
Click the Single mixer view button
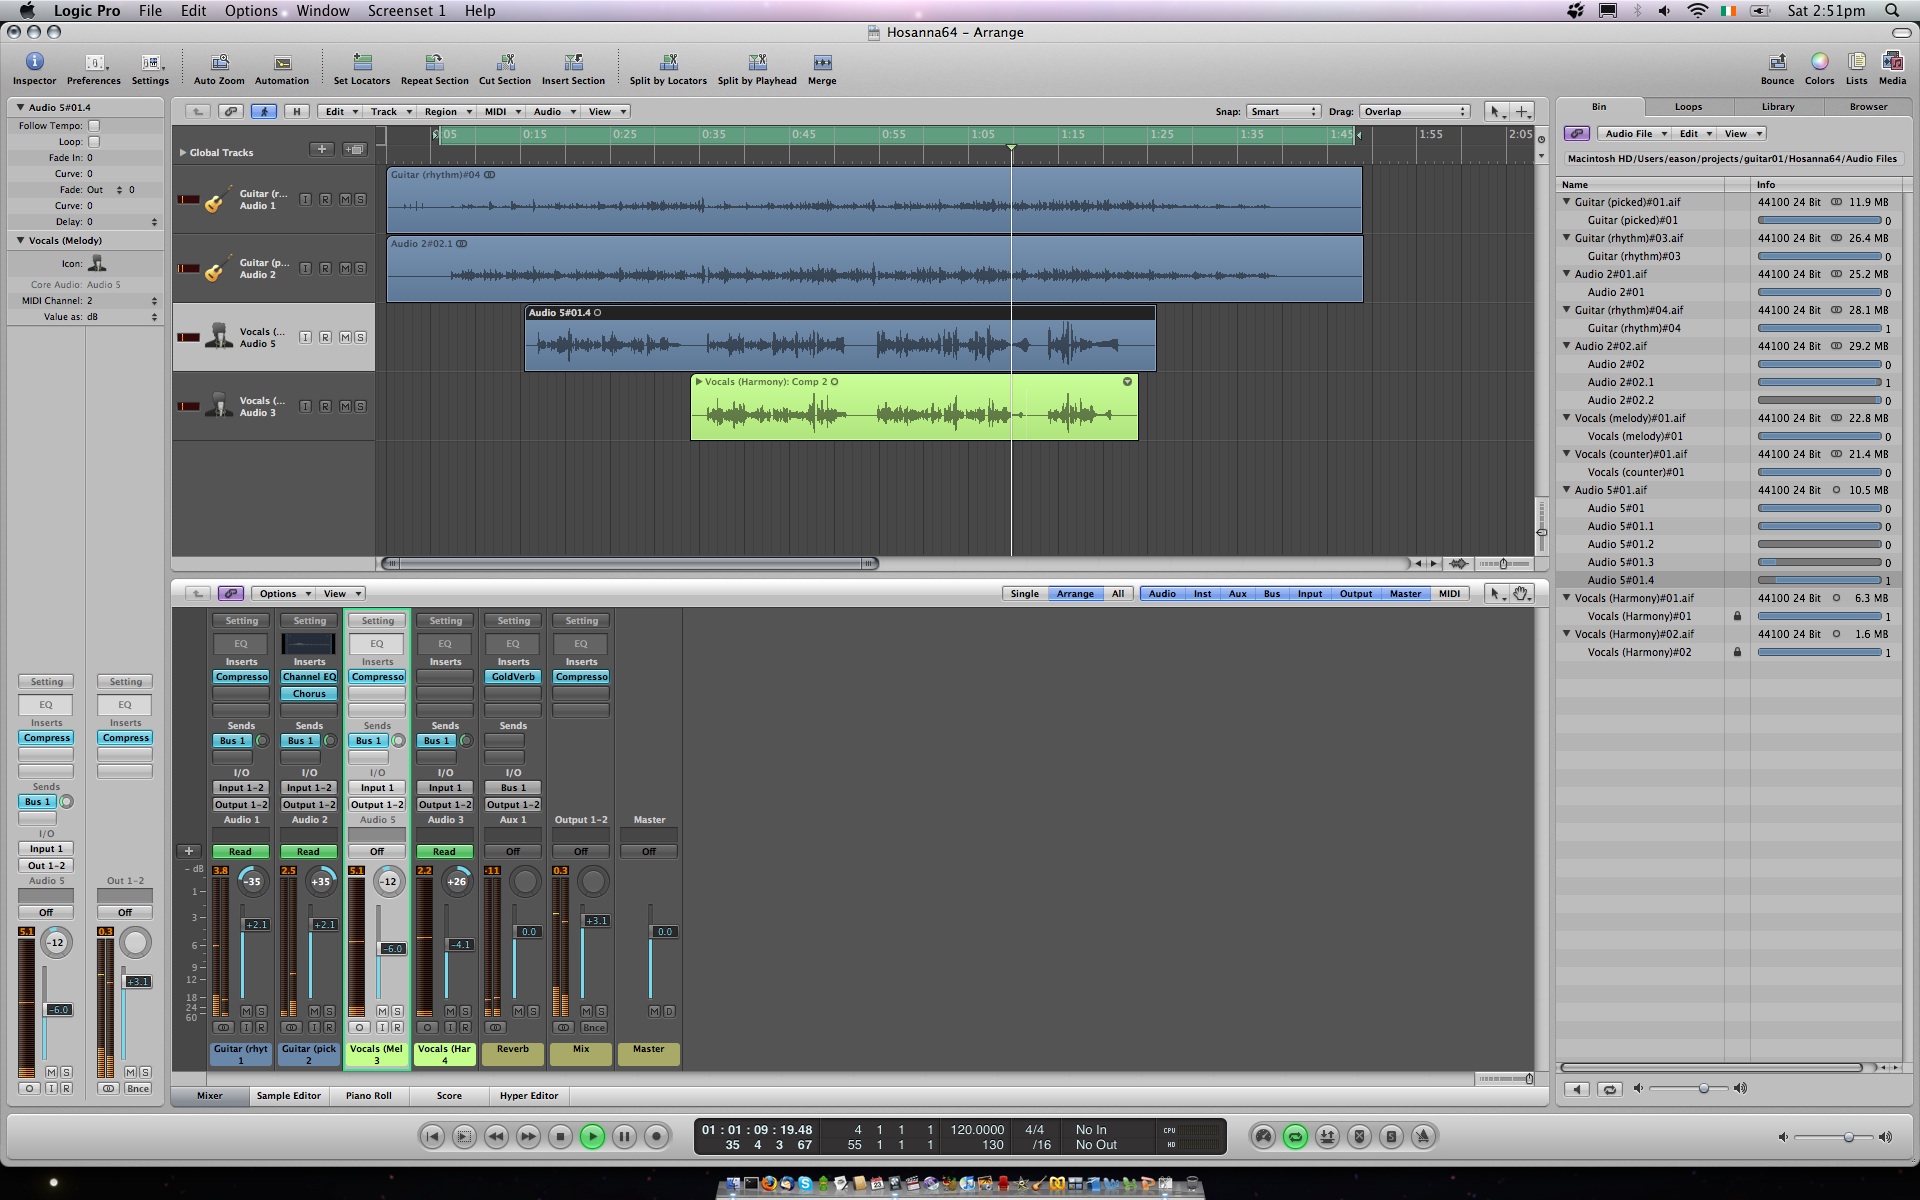click(1024, 593)
